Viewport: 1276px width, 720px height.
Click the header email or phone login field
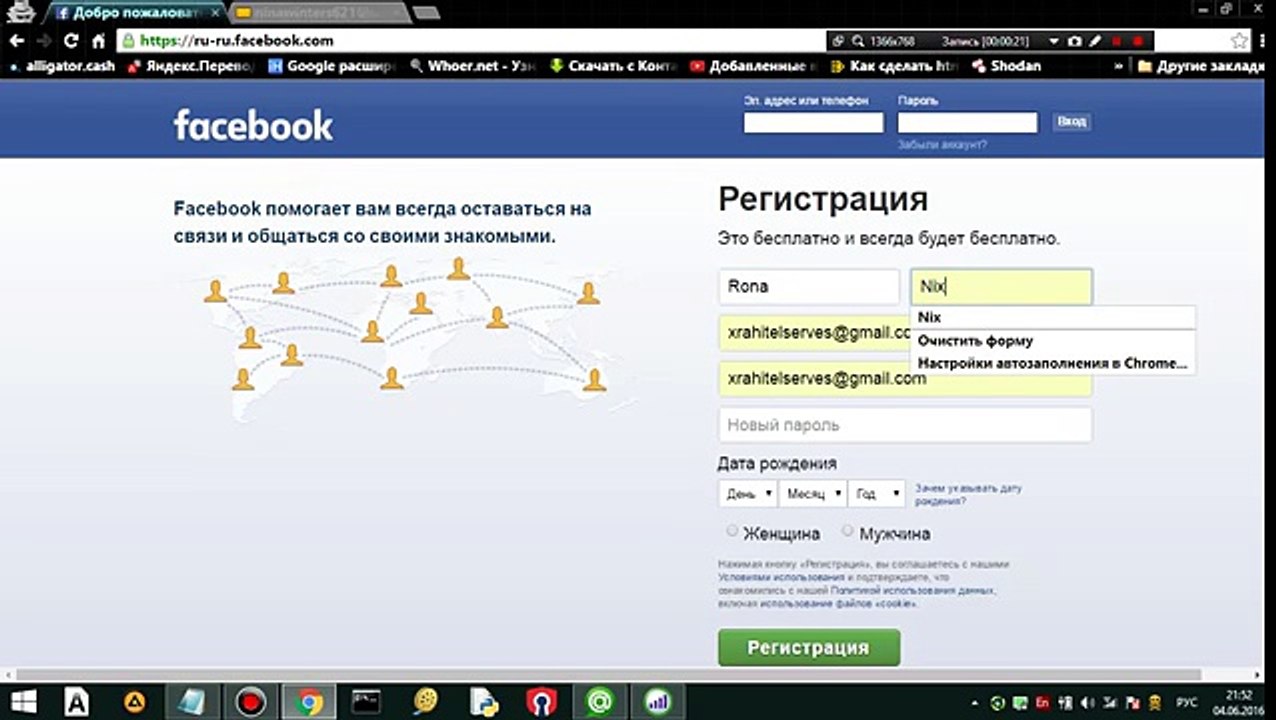pos(813,123)
